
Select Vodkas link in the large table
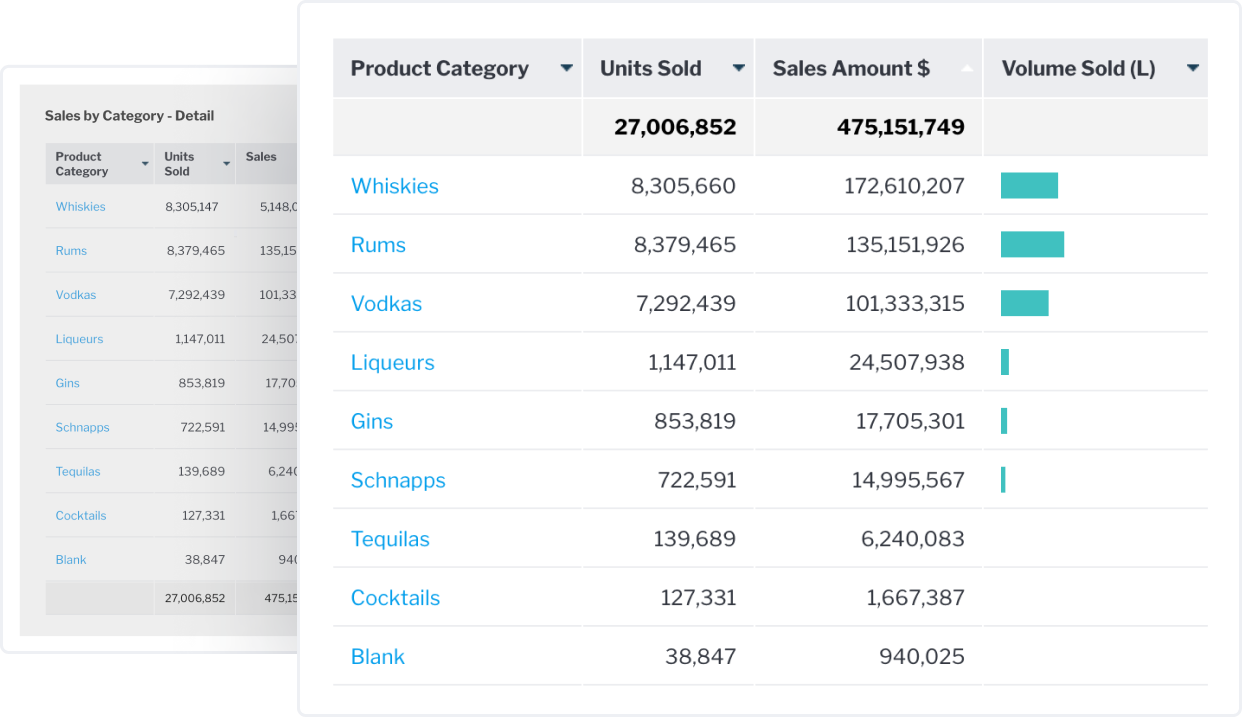(x=386, y=304)
